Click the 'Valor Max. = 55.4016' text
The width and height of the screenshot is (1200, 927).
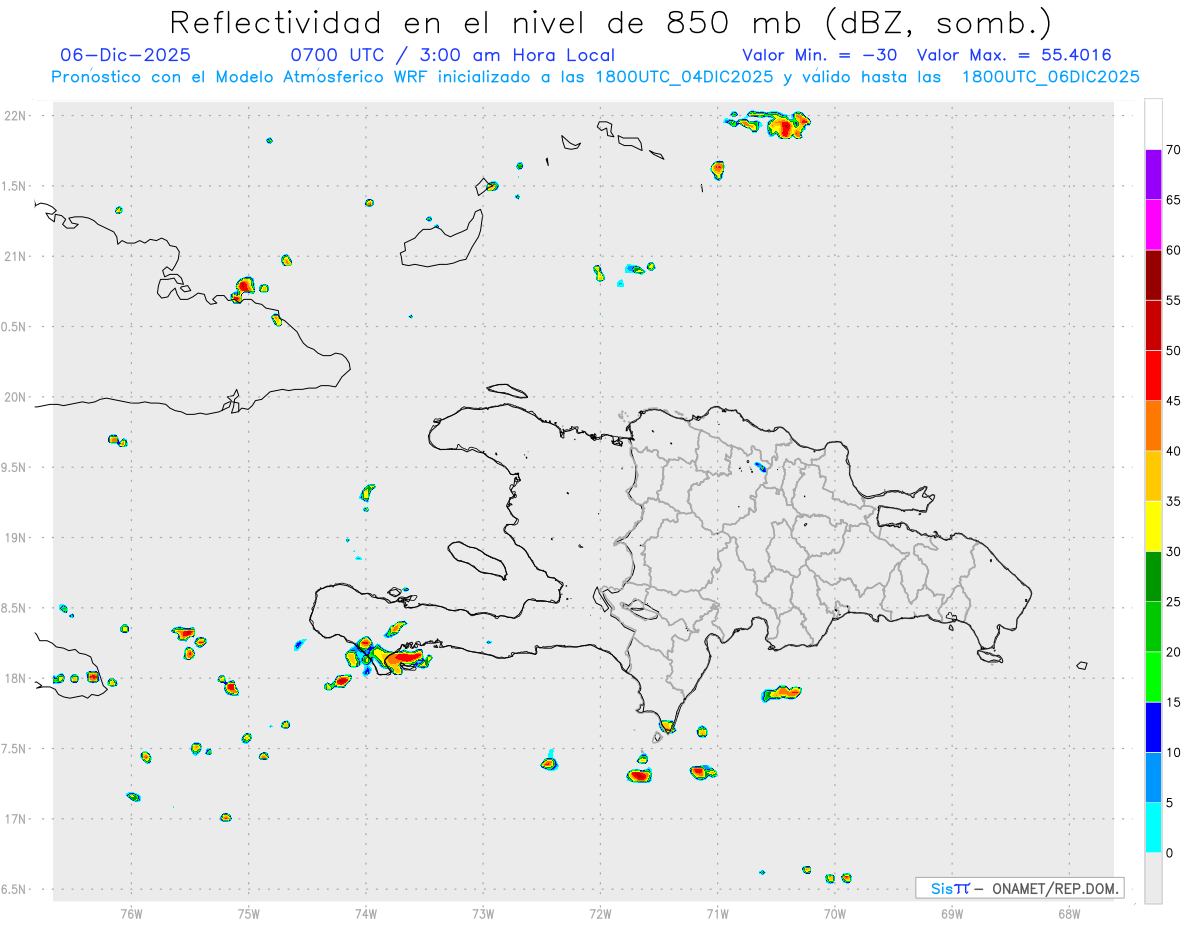click(x=1014, y=55)
